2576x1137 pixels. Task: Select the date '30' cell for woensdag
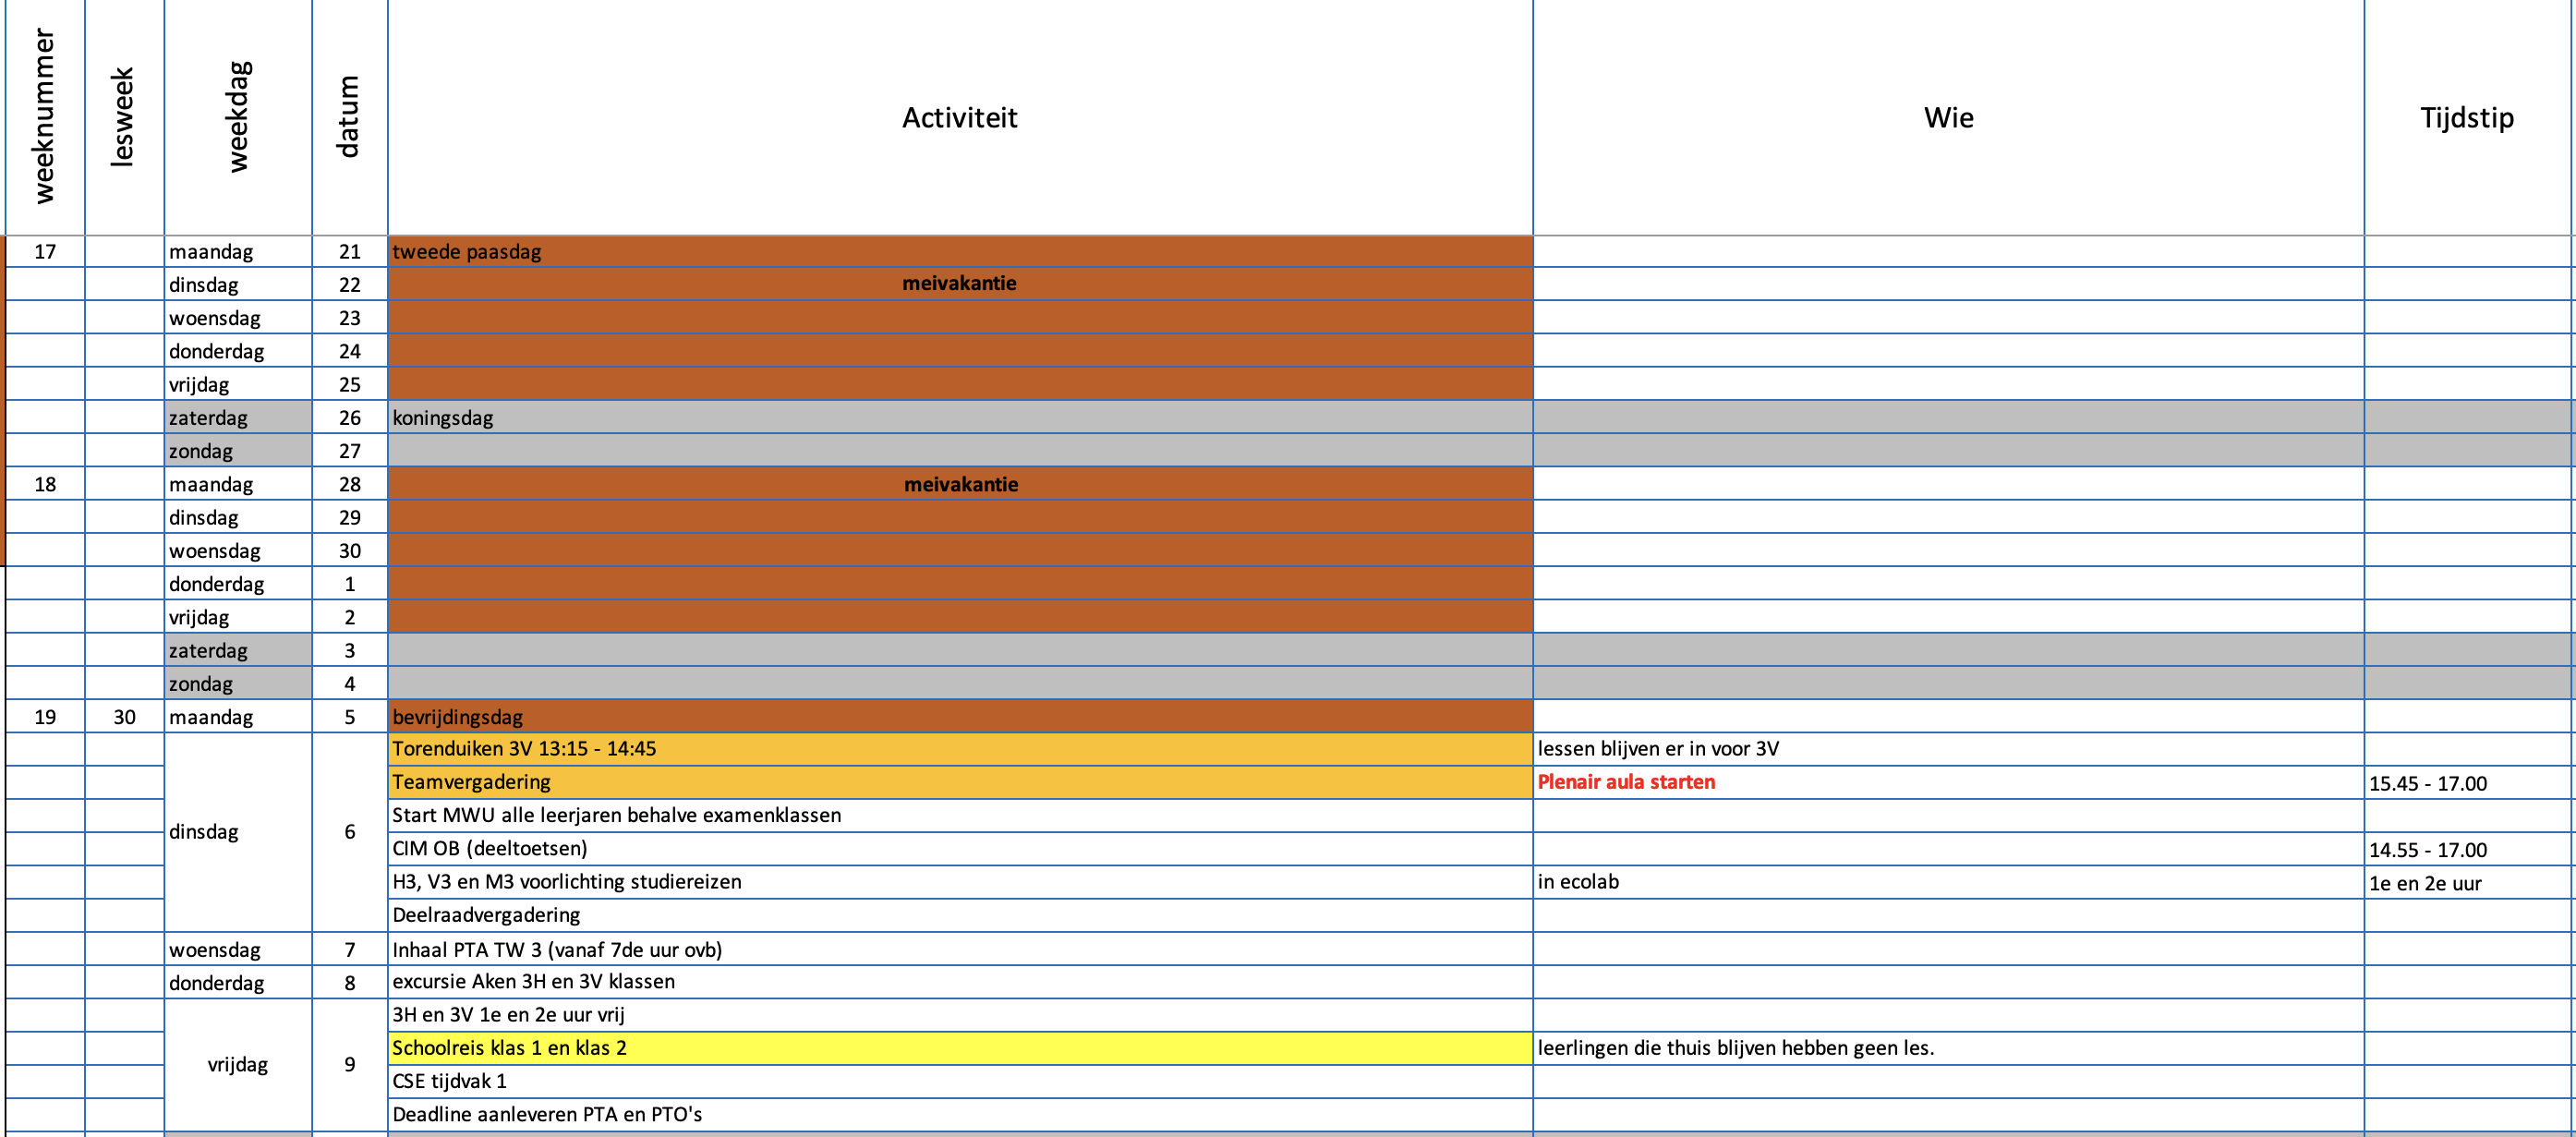pos(349,550)
